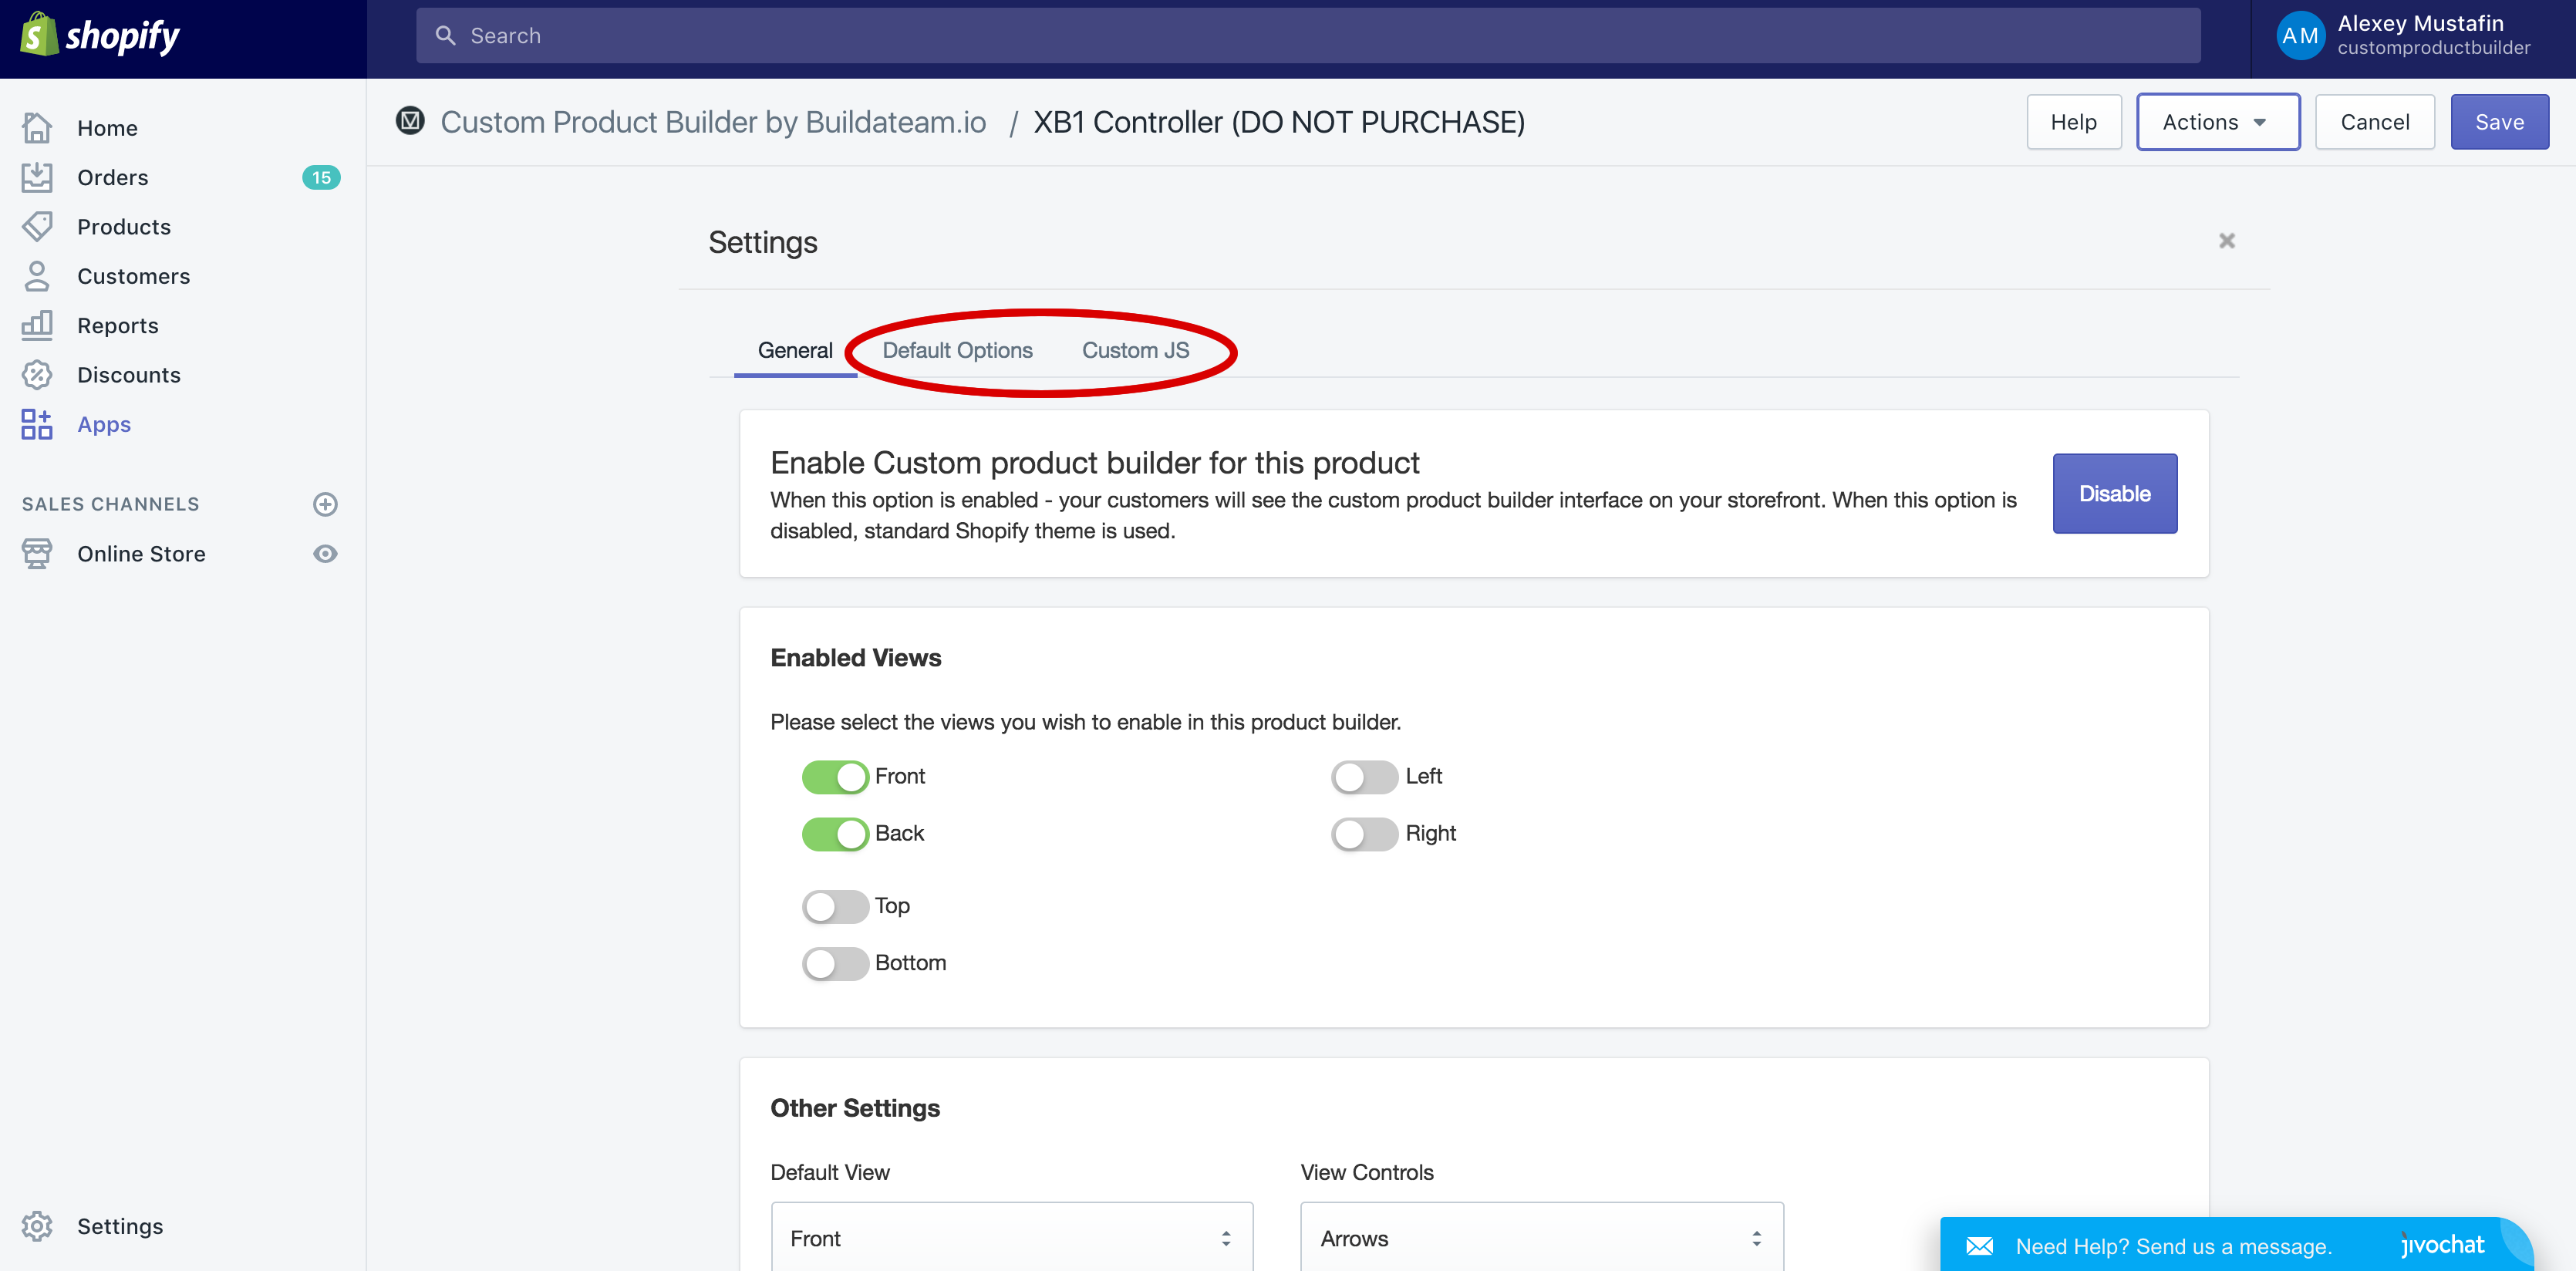
Task: Click the AM user avatar
Action: click(2300, 36)
